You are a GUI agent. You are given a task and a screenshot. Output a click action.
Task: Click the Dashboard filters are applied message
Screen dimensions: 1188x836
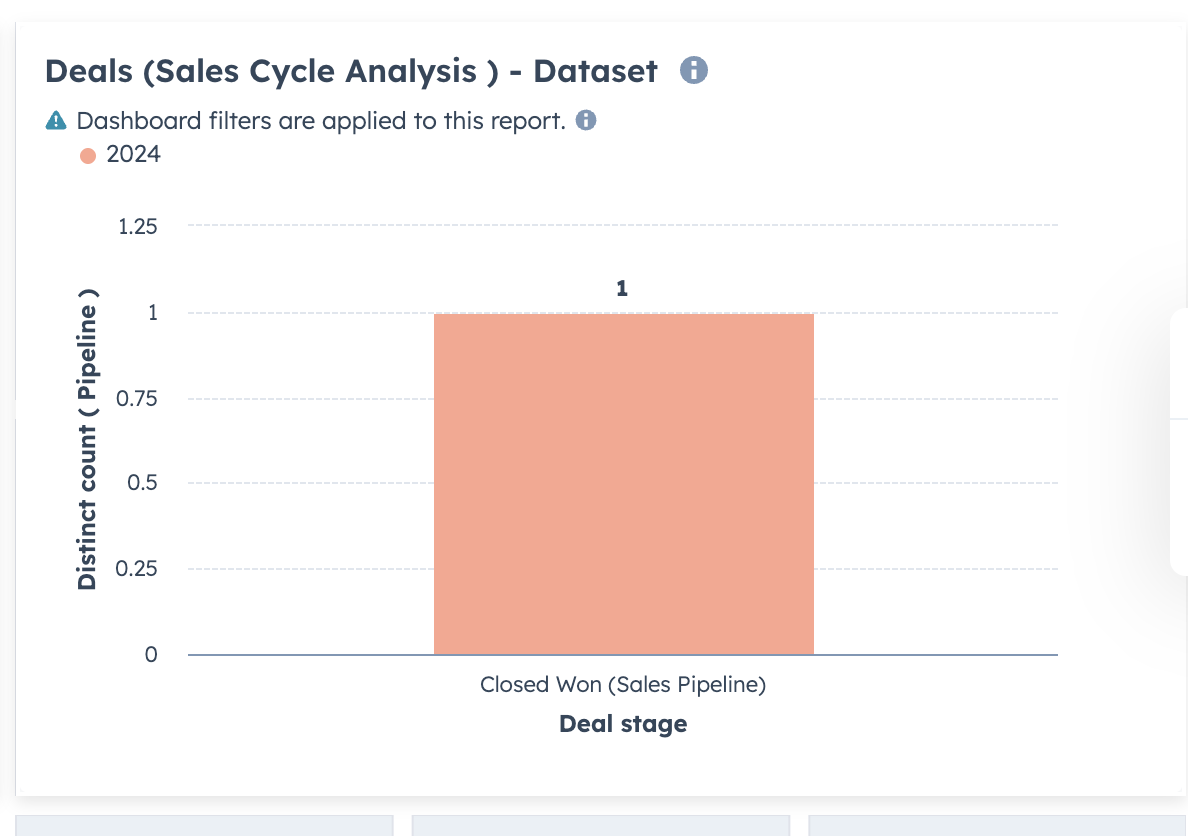click(321, 121)
